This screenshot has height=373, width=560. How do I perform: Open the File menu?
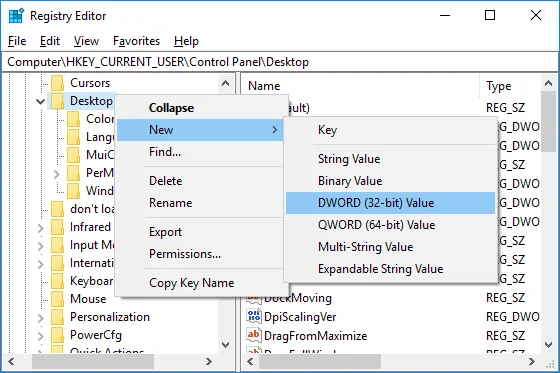point(17,41)
